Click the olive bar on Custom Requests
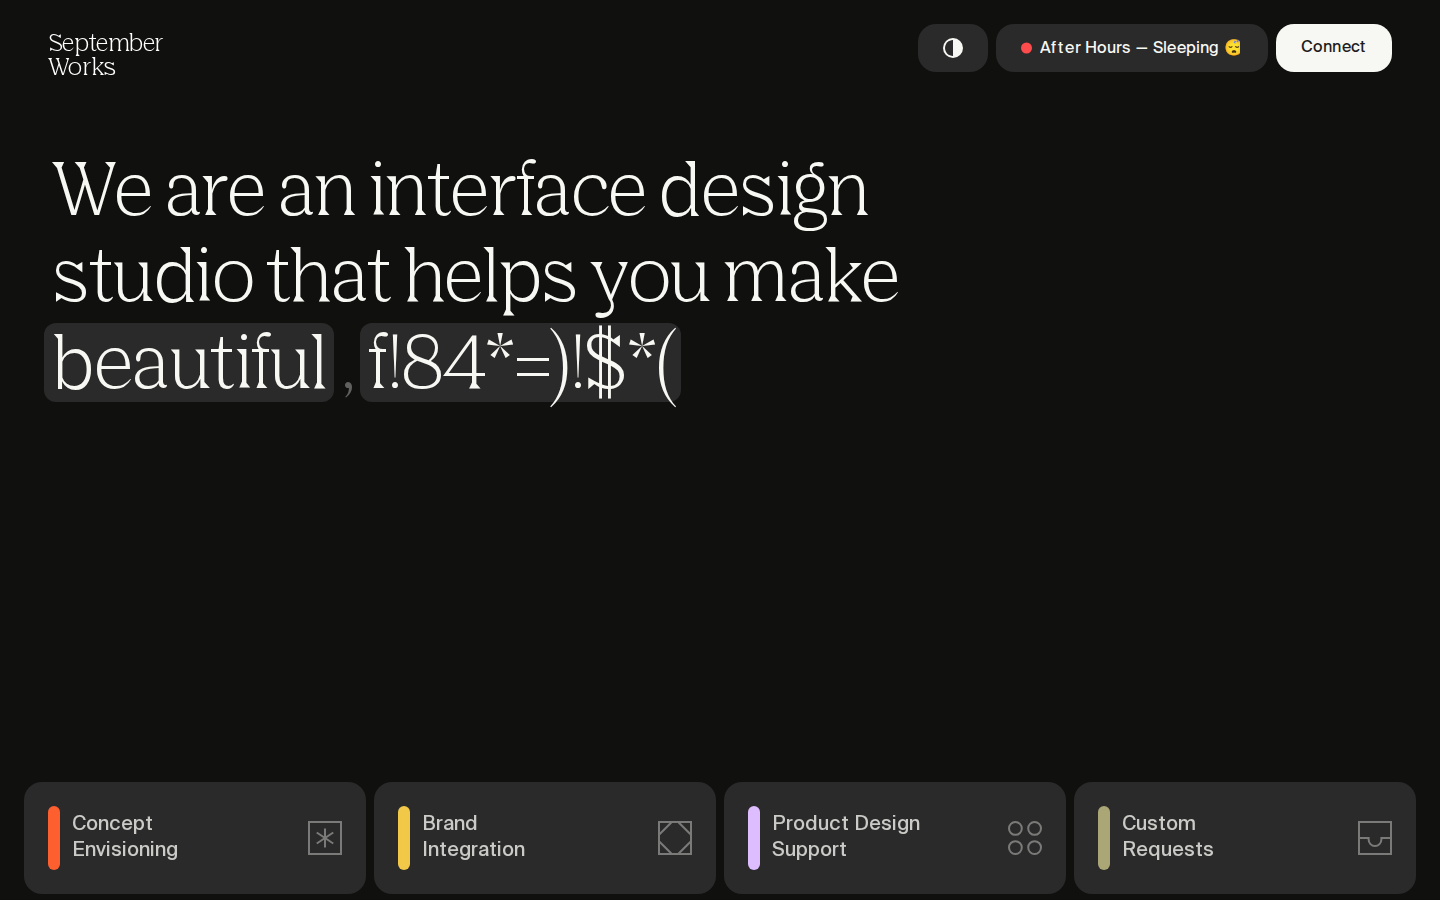 coord(1104,838)
